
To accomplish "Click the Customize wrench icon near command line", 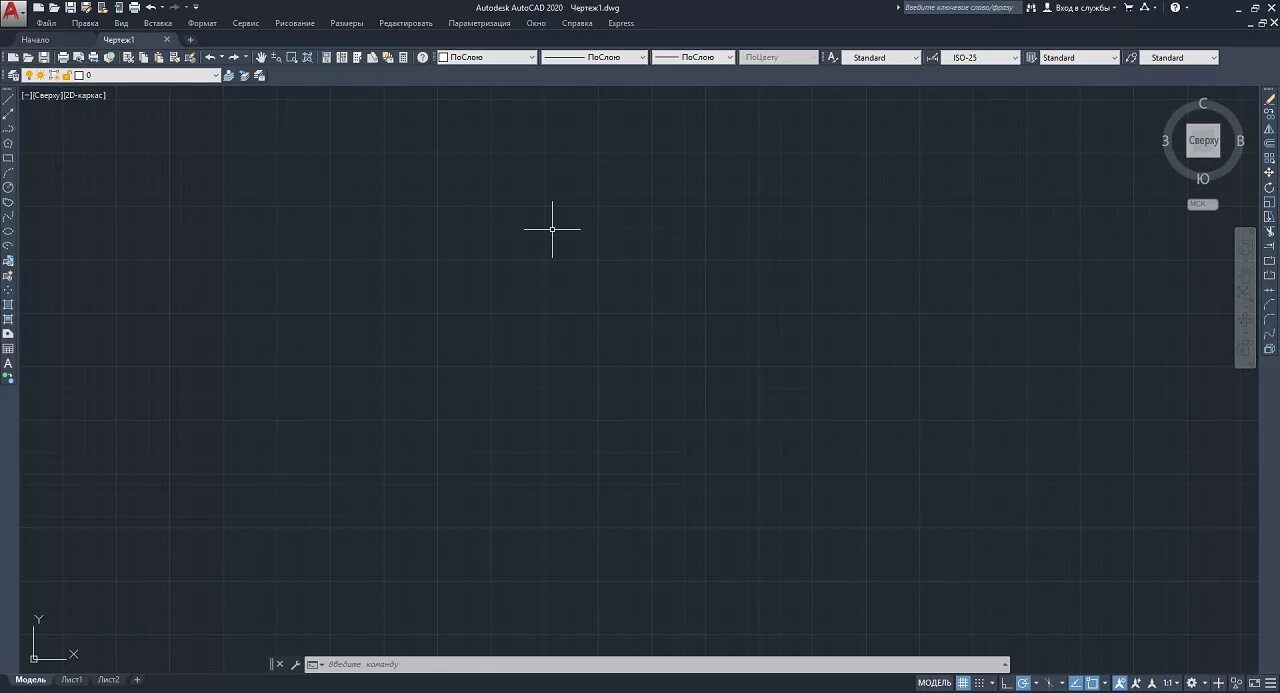I will coord(295,664).
